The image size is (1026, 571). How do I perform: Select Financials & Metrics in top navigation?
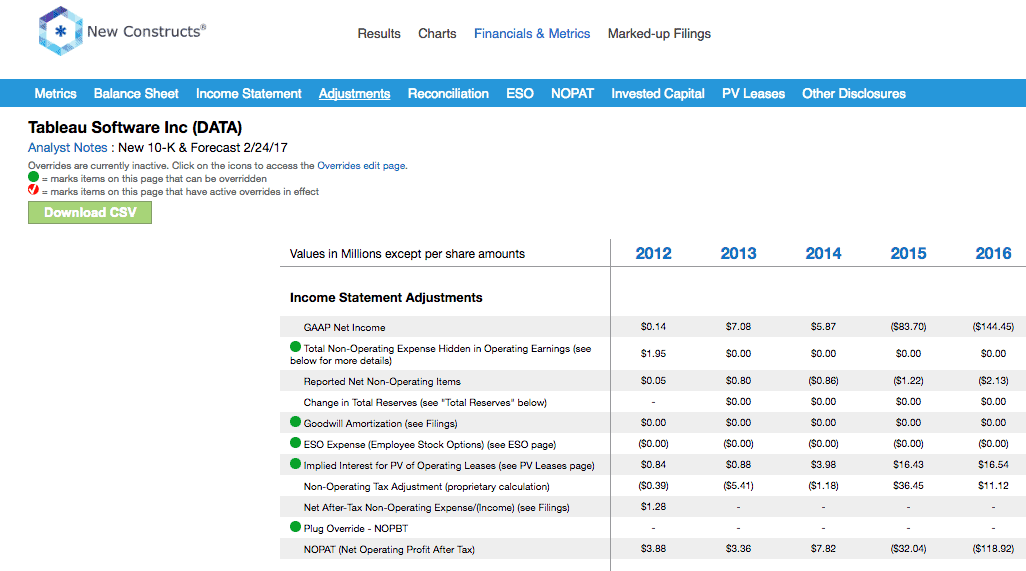point(532,33)
